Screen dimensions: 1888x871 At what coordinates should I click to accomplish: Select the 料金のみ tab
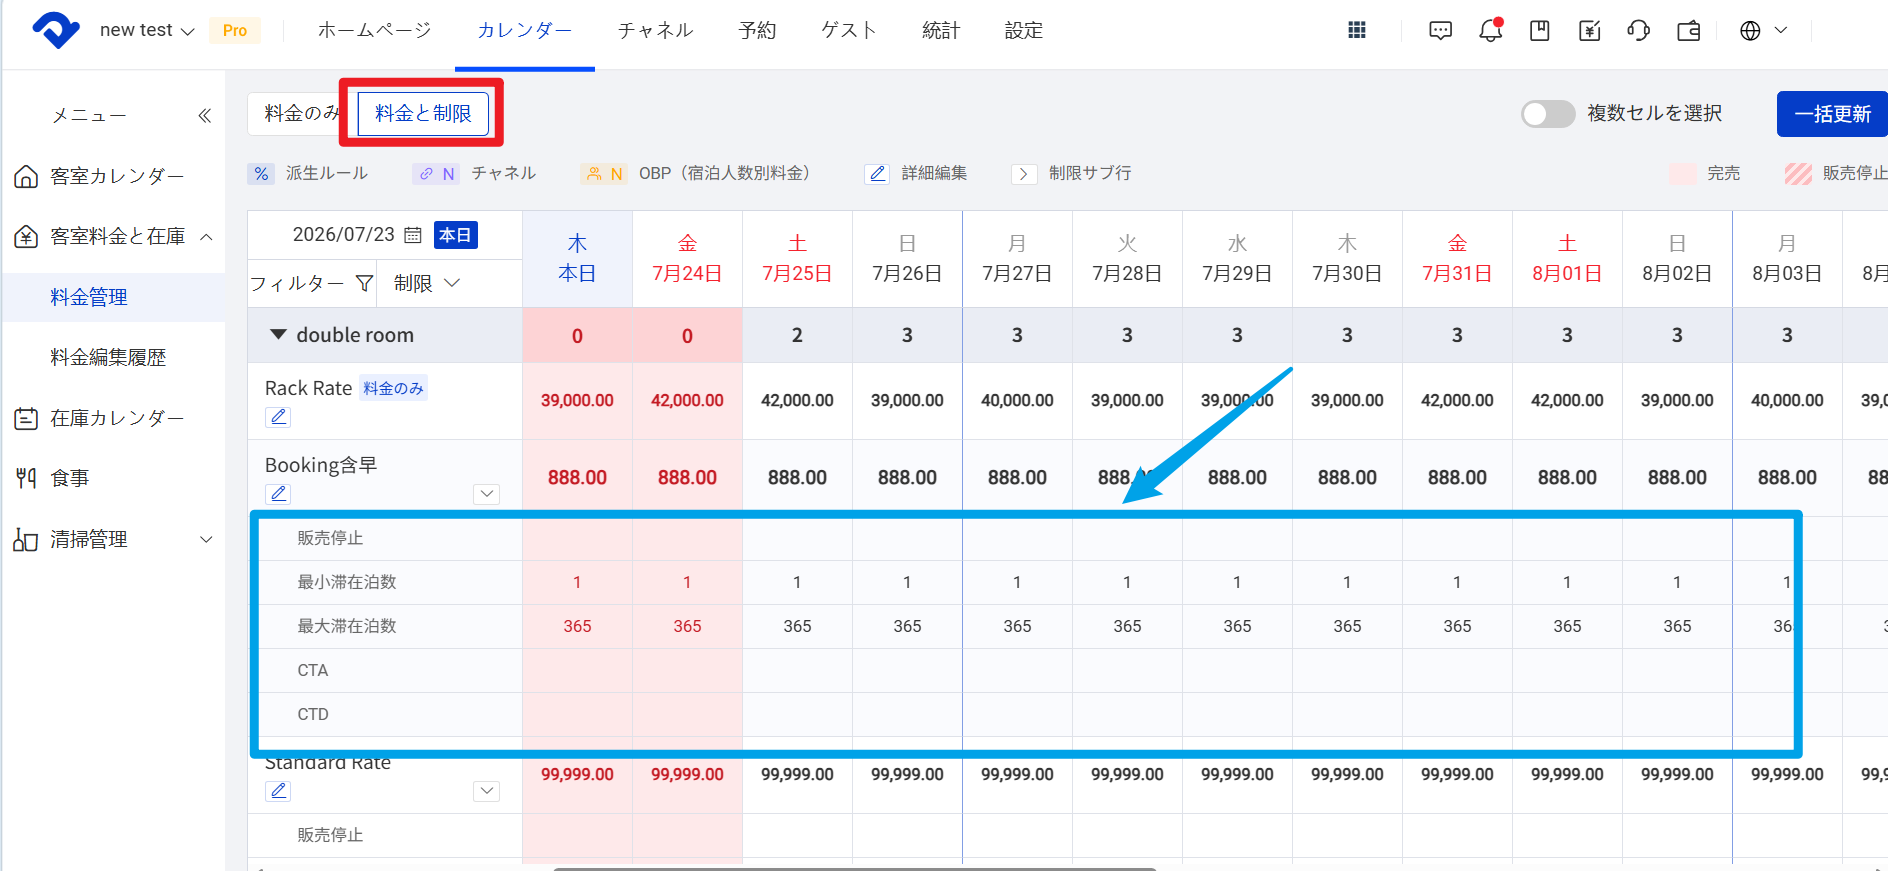301,114
